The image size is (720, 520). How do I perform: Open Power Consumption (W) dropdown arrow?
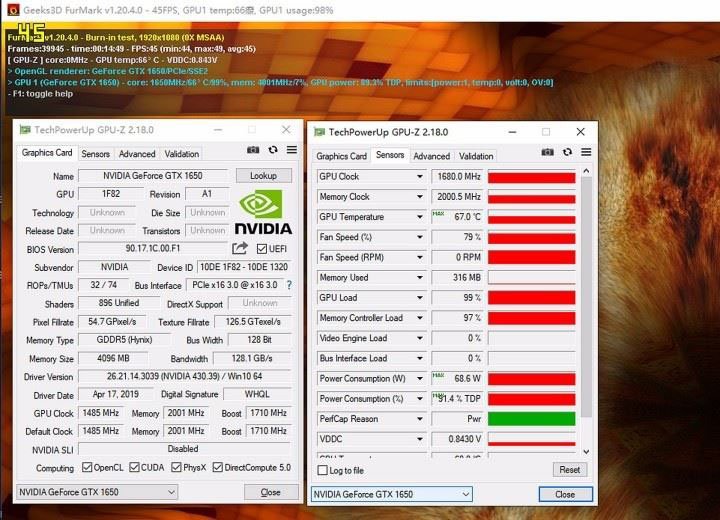[x=419, y=379]
